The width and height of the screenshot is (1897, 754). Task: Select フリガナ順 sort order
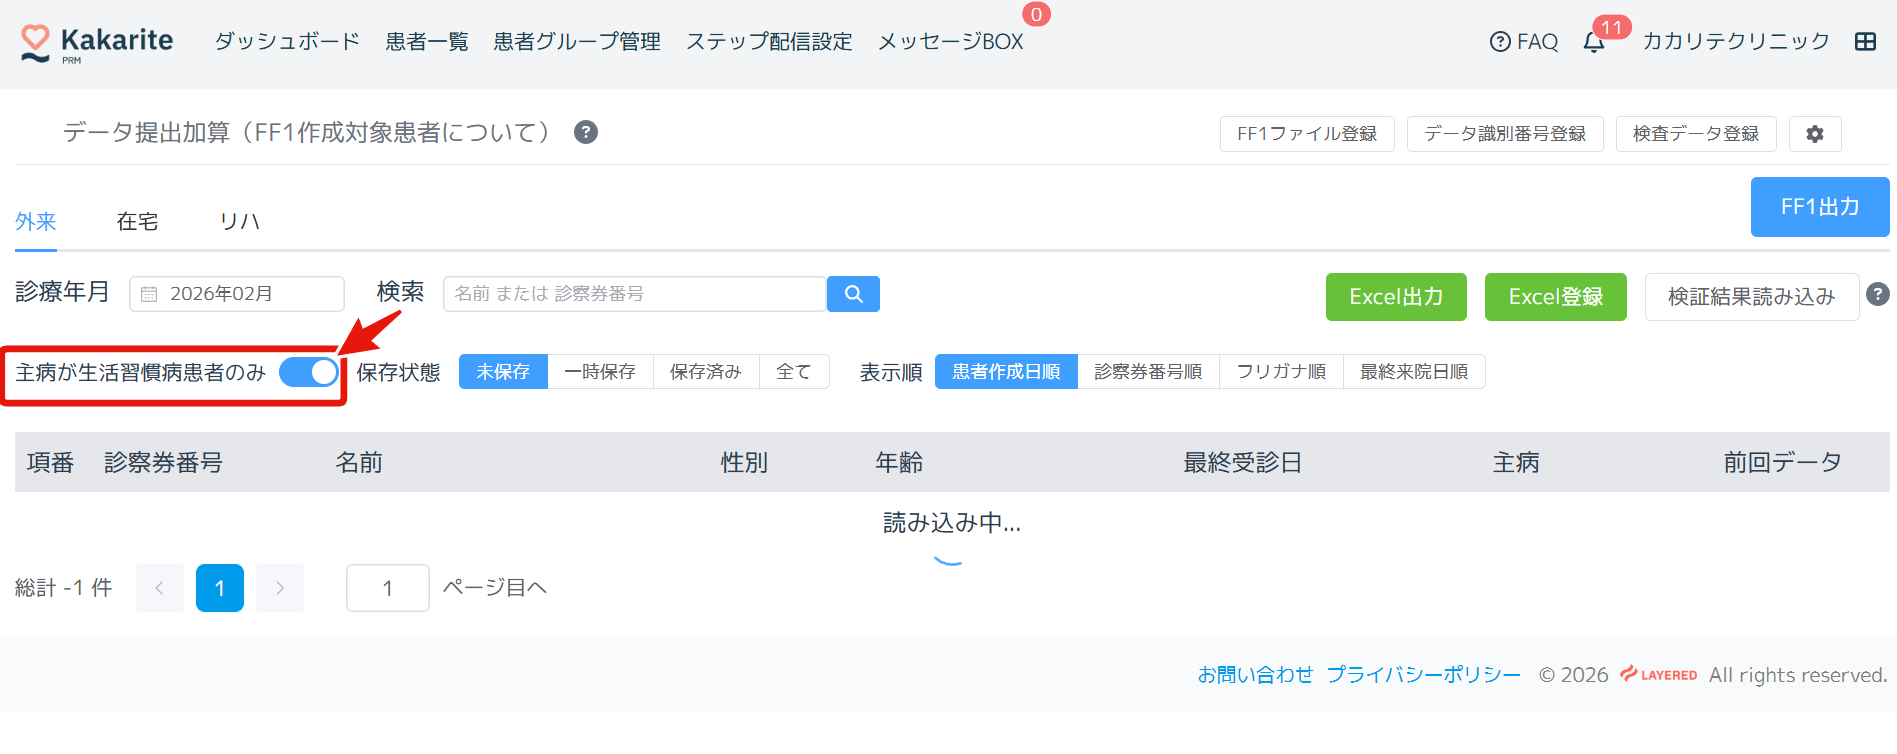pos(1281,372)
